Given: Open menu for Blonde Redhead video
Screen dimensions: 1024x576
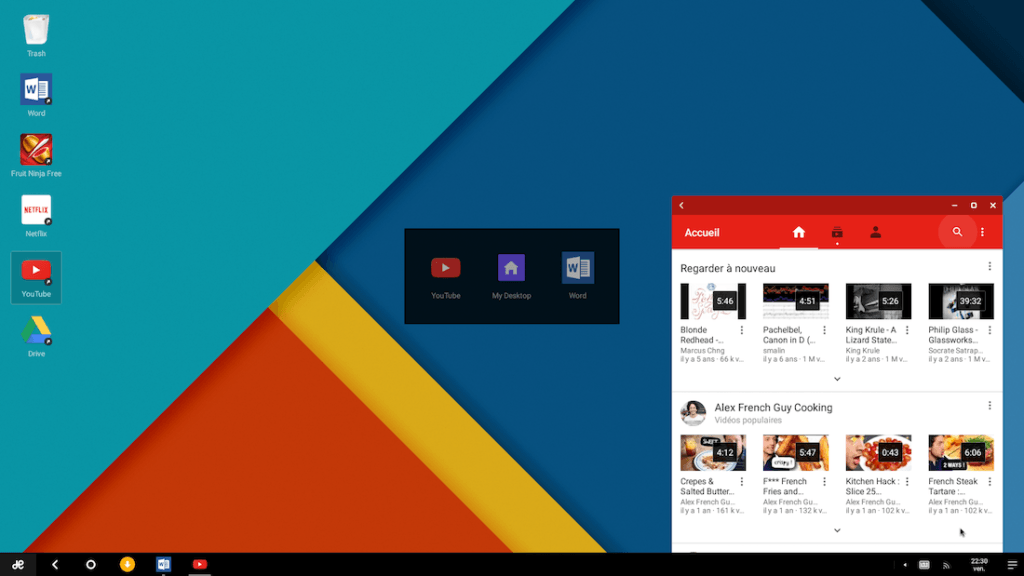Looking at the screenshot, I should pyautogui.click(x=742, y=330).
